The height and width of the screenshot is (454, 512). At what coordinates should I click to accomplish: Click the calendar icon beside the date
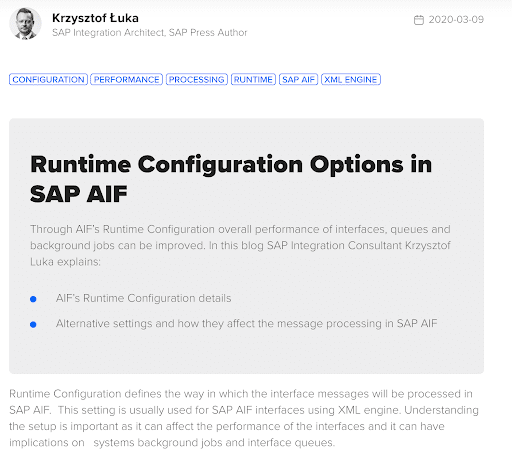click(419, 20)
